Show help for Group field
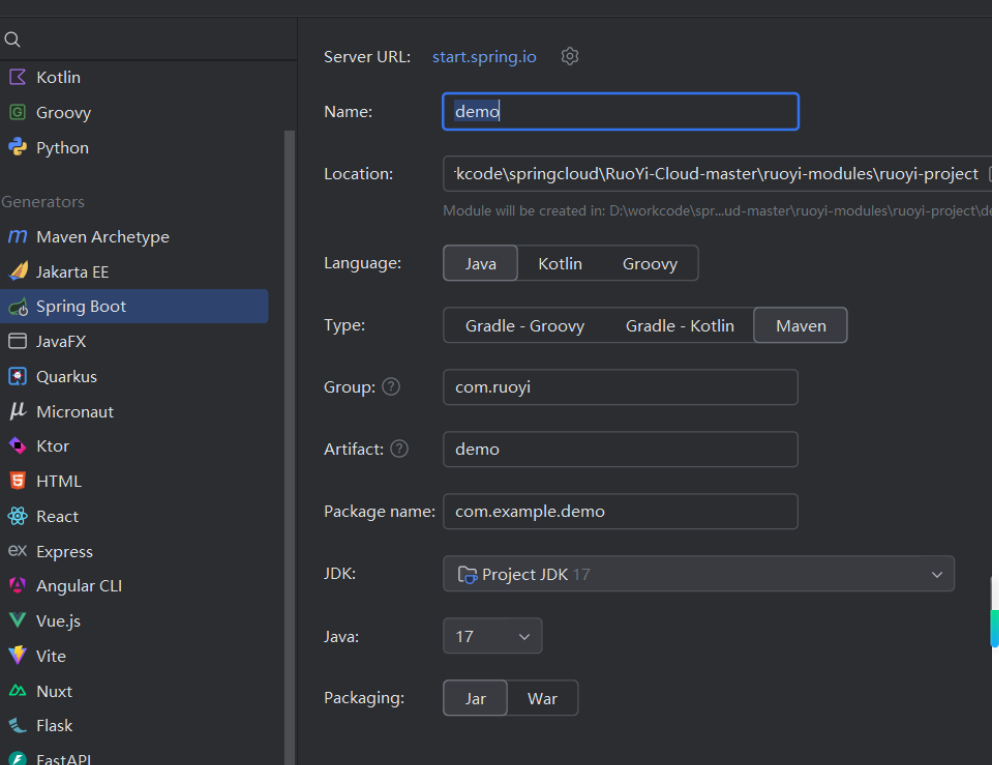Screen dimensions: 999x765 click(391, 387)
